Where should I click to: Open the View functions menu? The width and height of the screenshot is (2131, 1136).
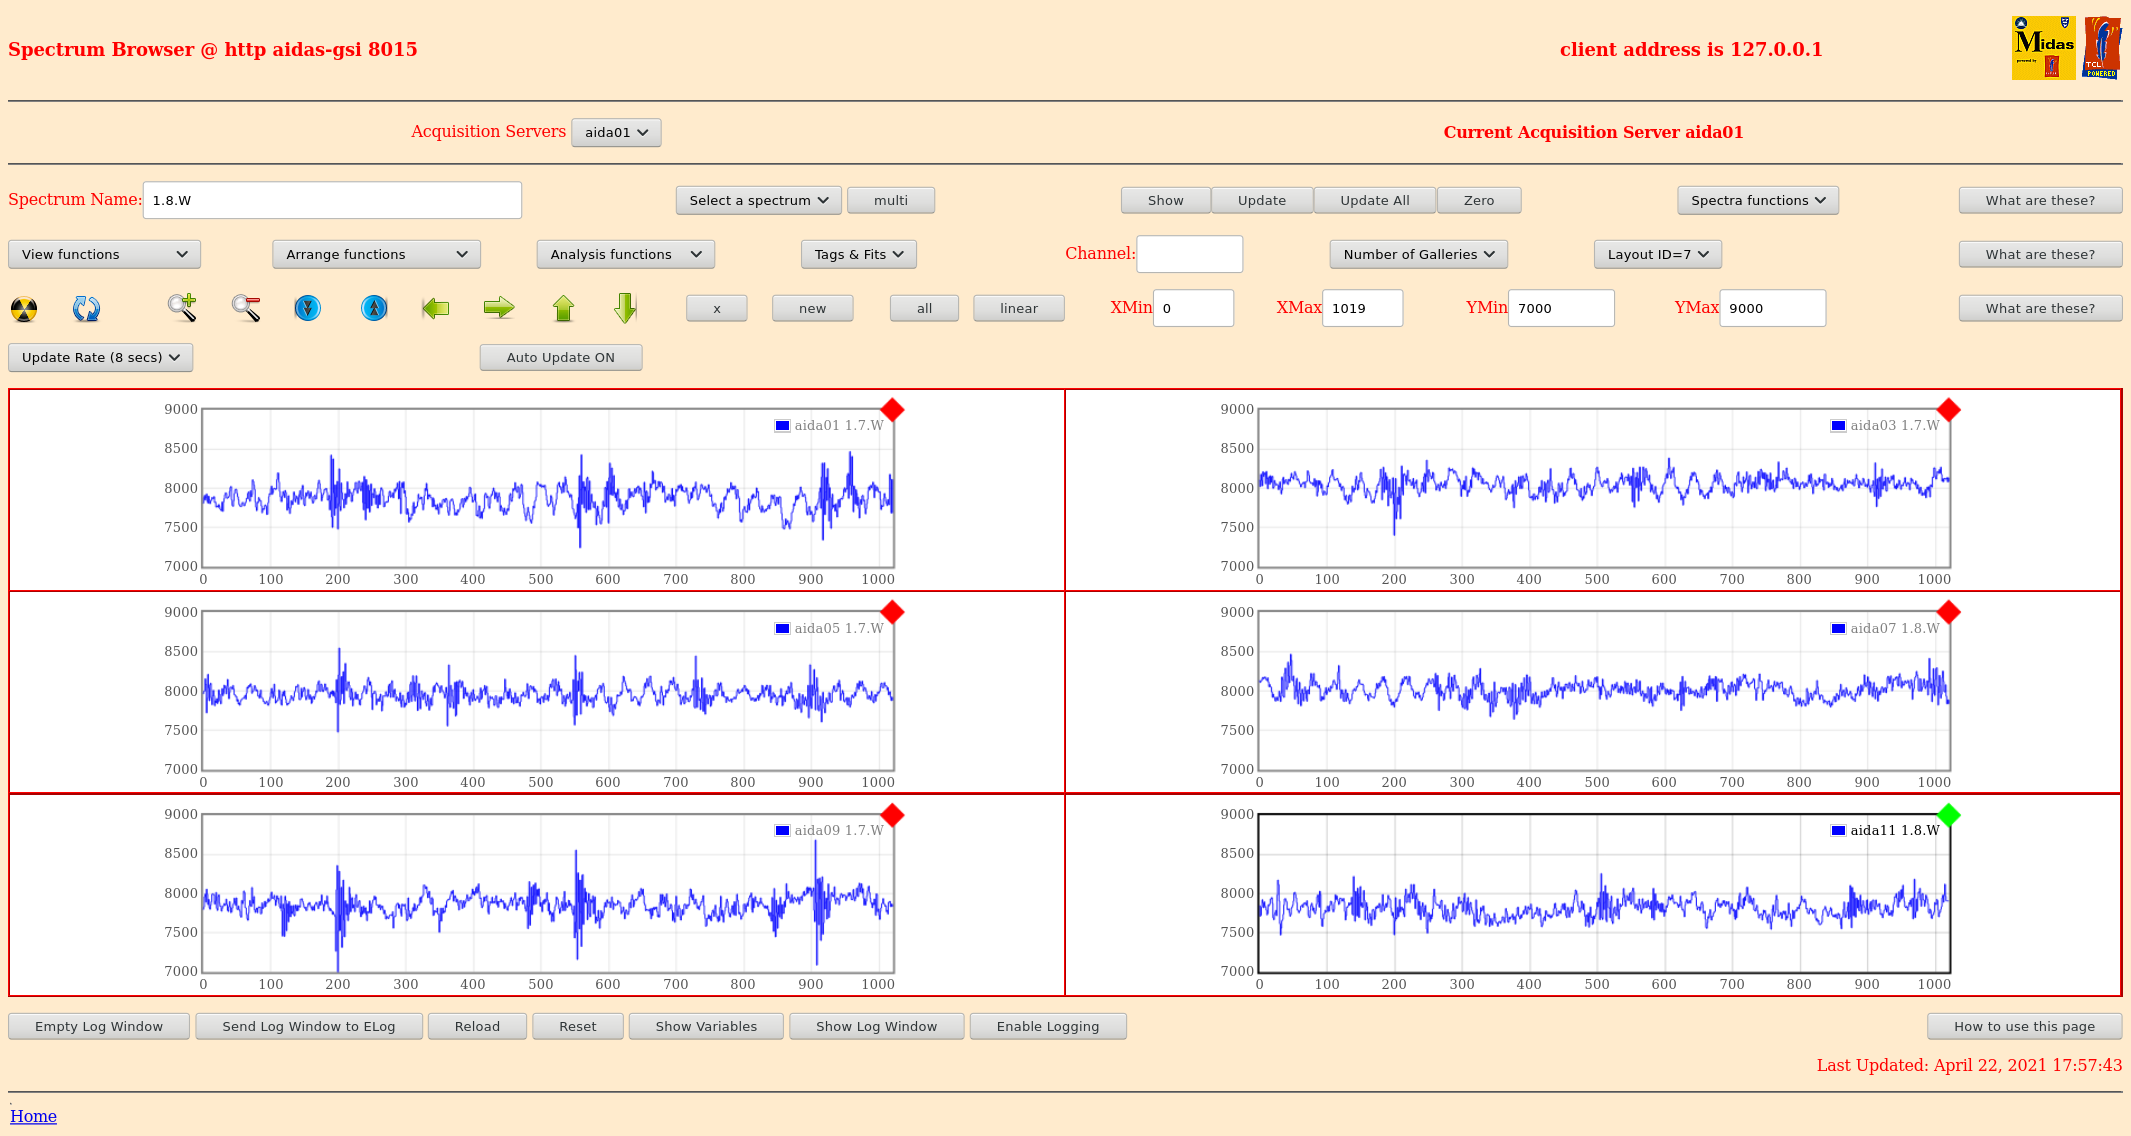click(x=104, y=255)
